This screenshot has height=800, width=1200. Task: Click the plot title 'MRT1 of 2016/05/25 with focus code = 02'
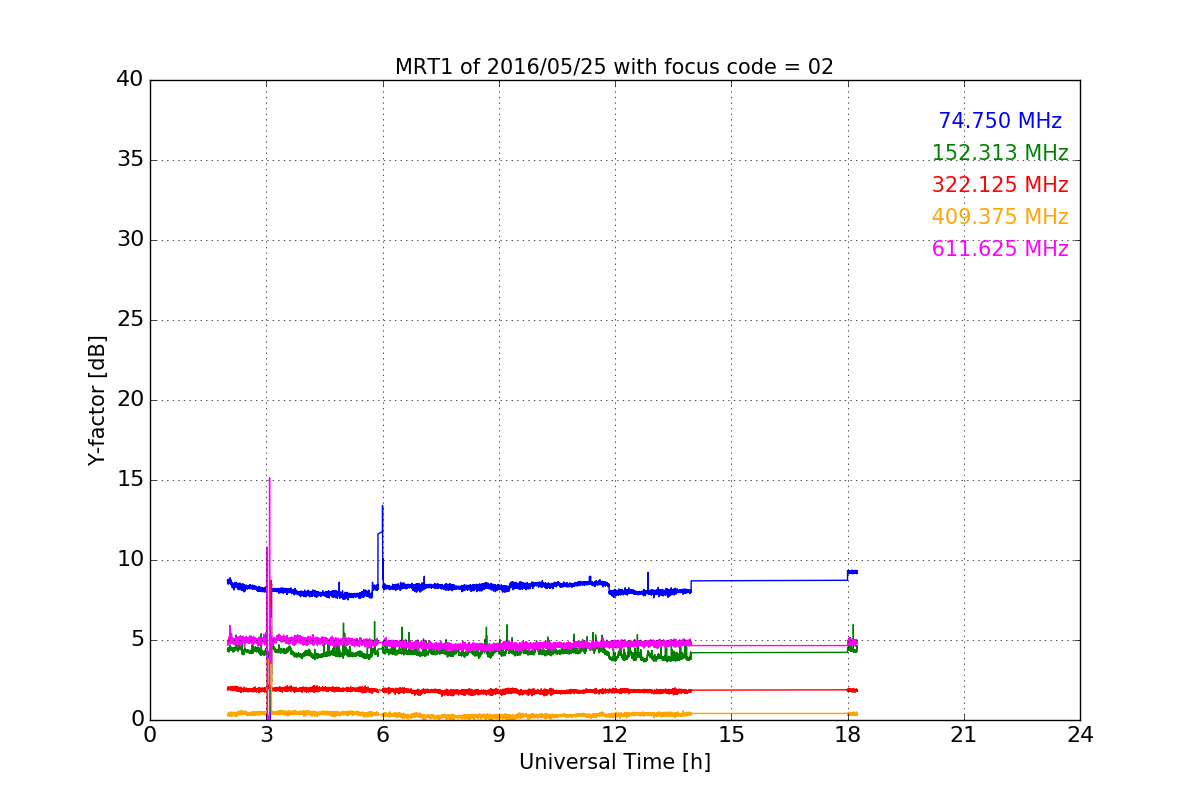[614, 67]
